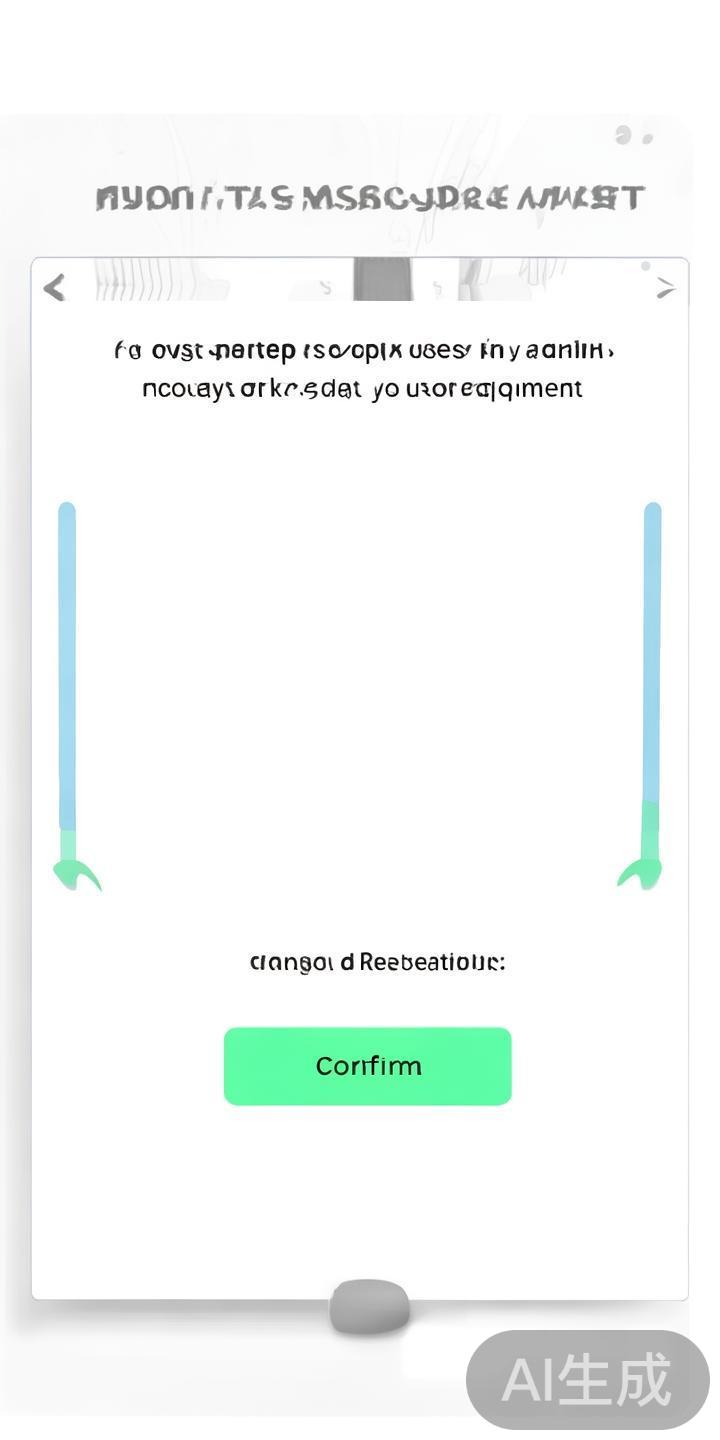Tap the AI生成 watermark badge
This screenshot has height=1440, width=720.
pos(587,1380)
